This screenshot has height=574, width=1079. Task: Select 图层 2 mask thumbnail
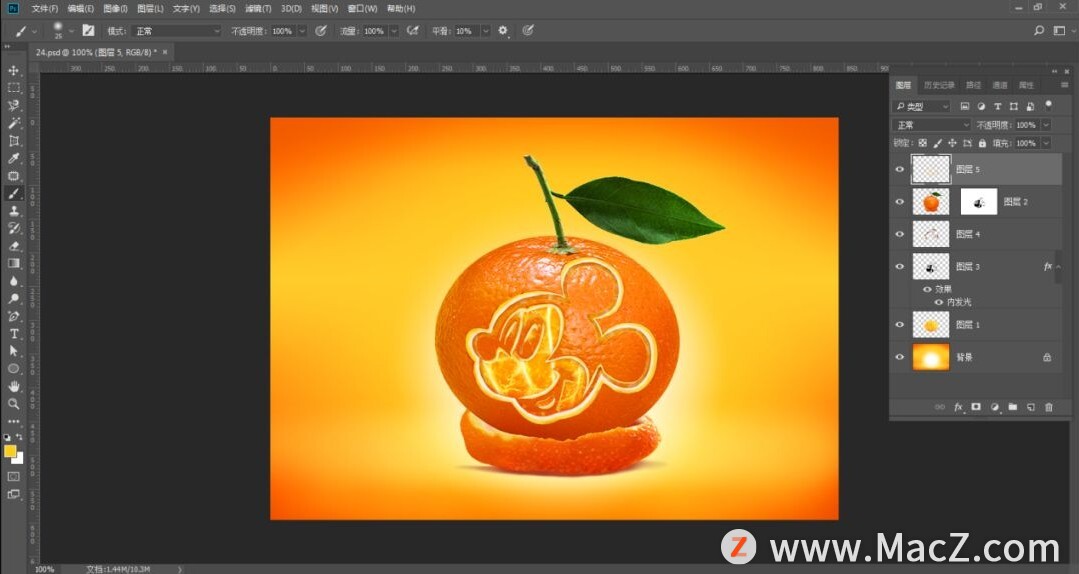979,202
